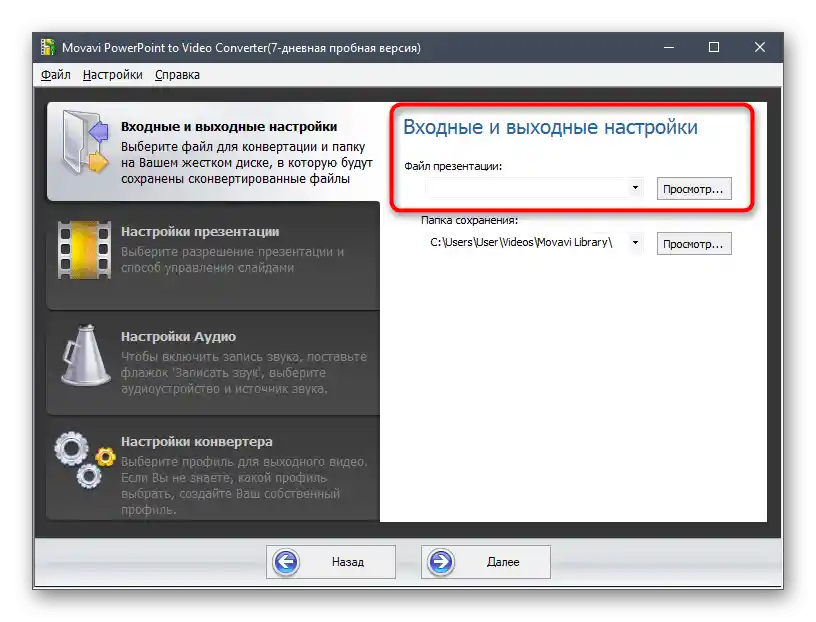Image resolution: width=816 pixels, height=622 pixels.
Task: Click the Файл презентации label
Action: (453, 167)
